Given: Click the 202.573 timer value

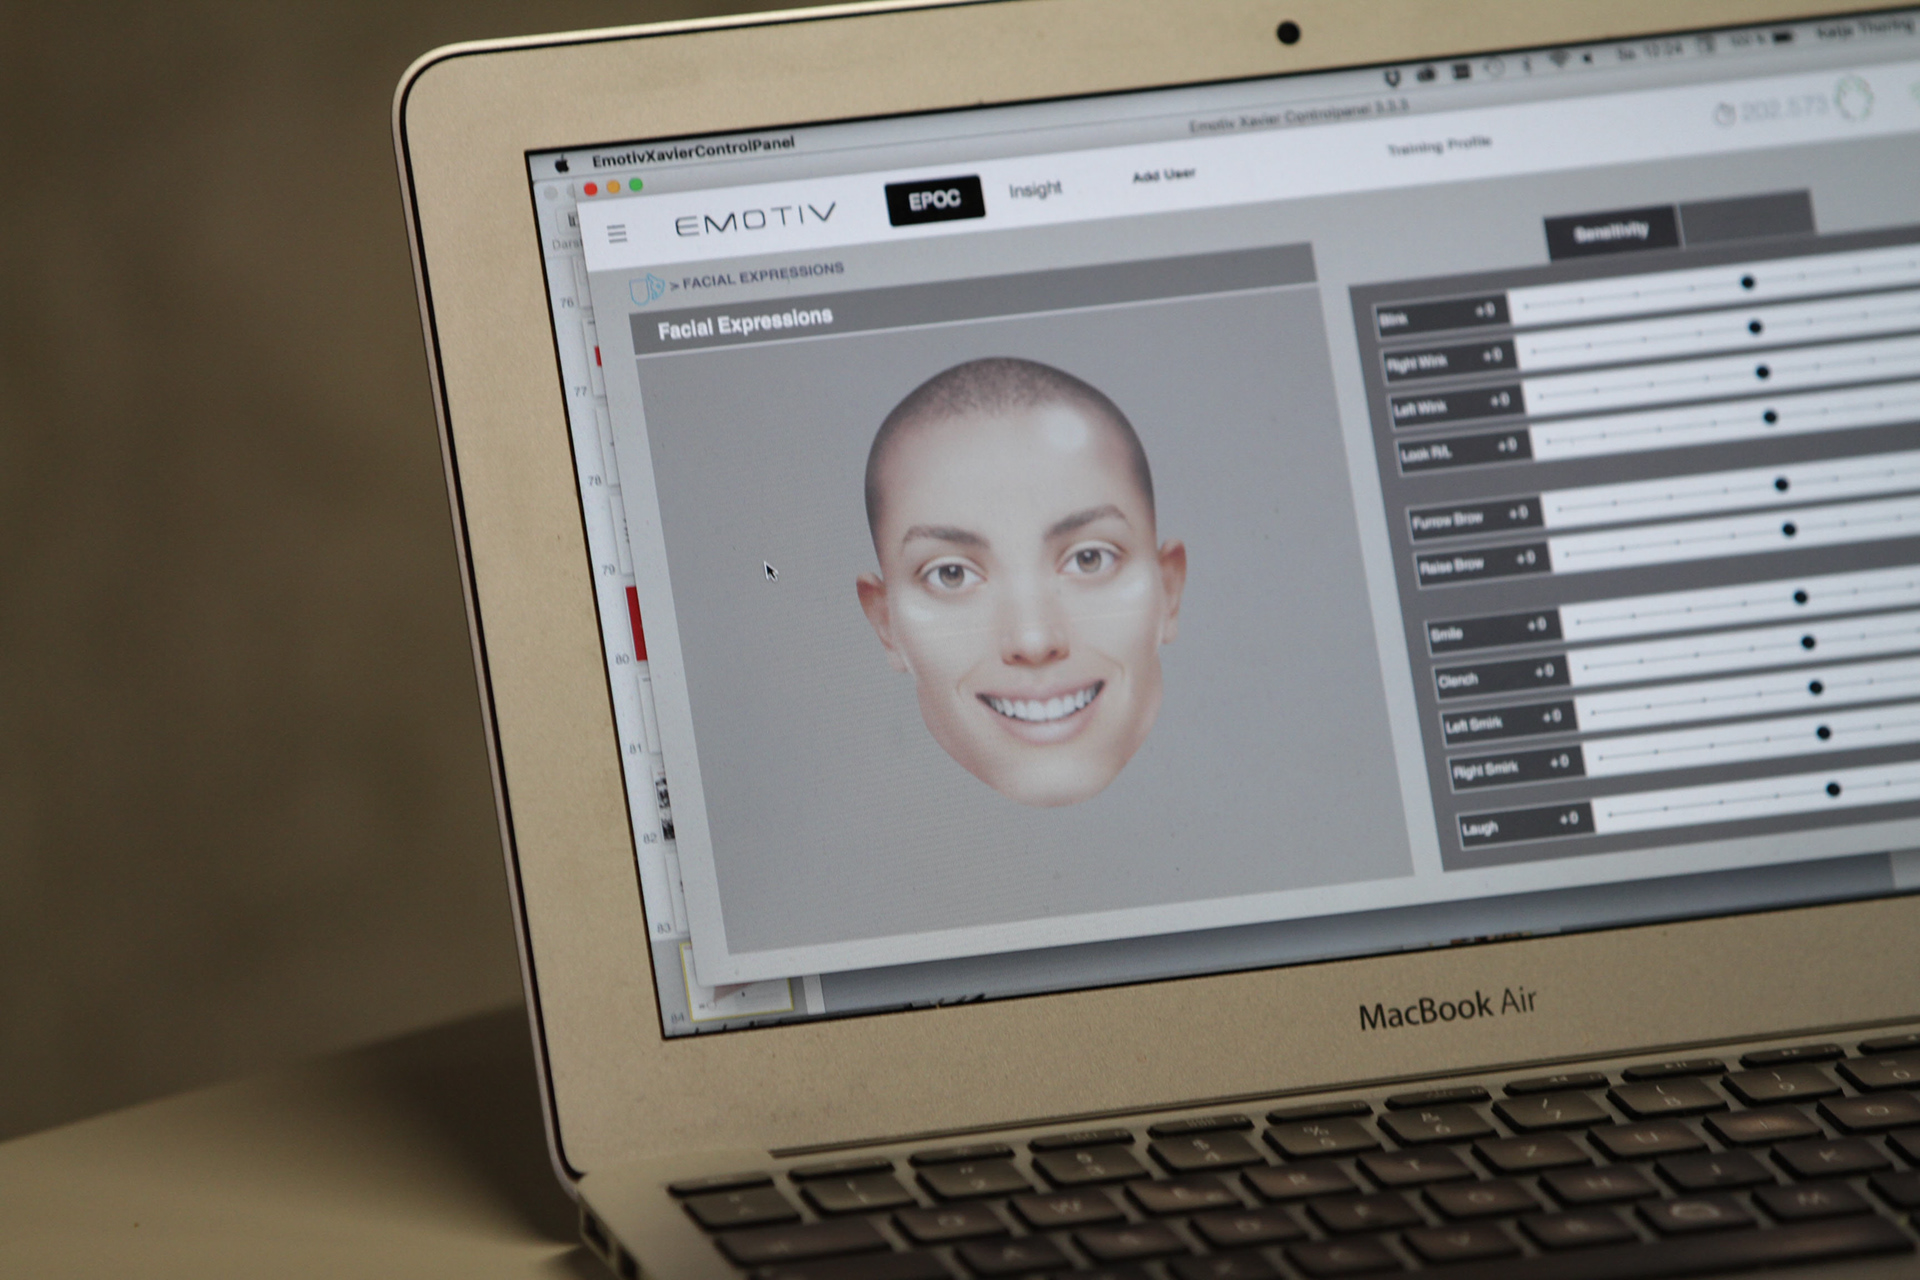Looking at the screenshot, I should (x=1786, y=107).
